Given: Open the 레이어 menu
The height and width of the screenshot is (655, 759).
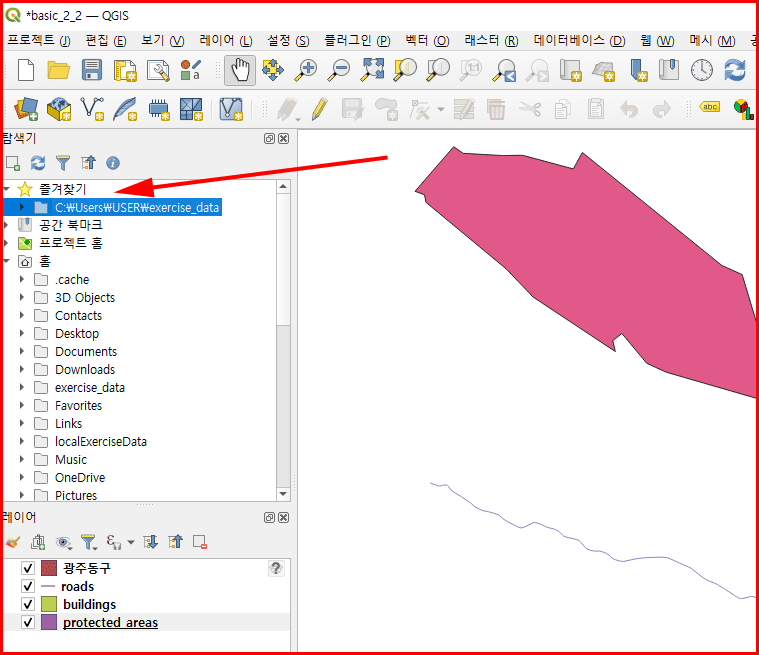Looking at the screenshot, I should point(226,41).
